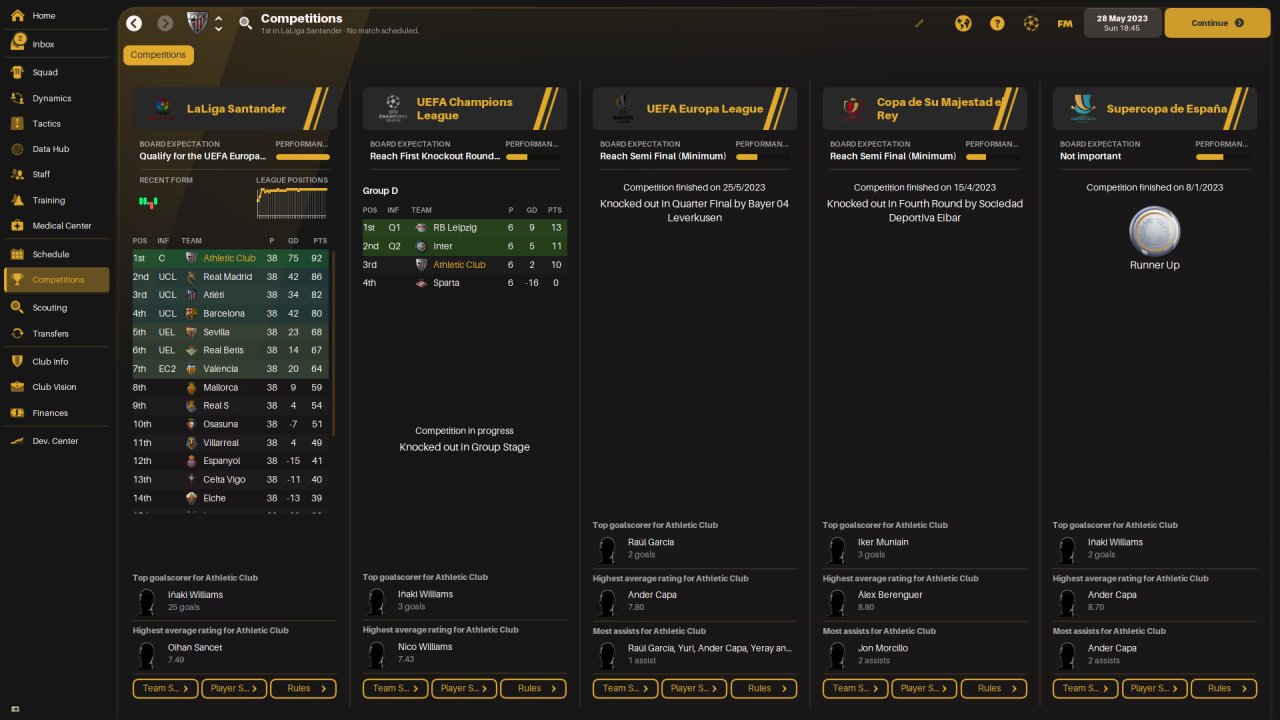
Task: Click the Continue button
Action: coord(1217,23)
